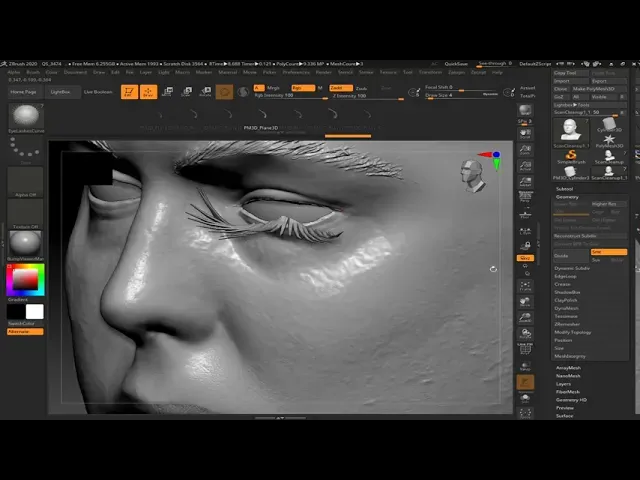The height and width of the screenshot is (480, 640).
Task: Select the Draw mode button
Action: [148, 91]
